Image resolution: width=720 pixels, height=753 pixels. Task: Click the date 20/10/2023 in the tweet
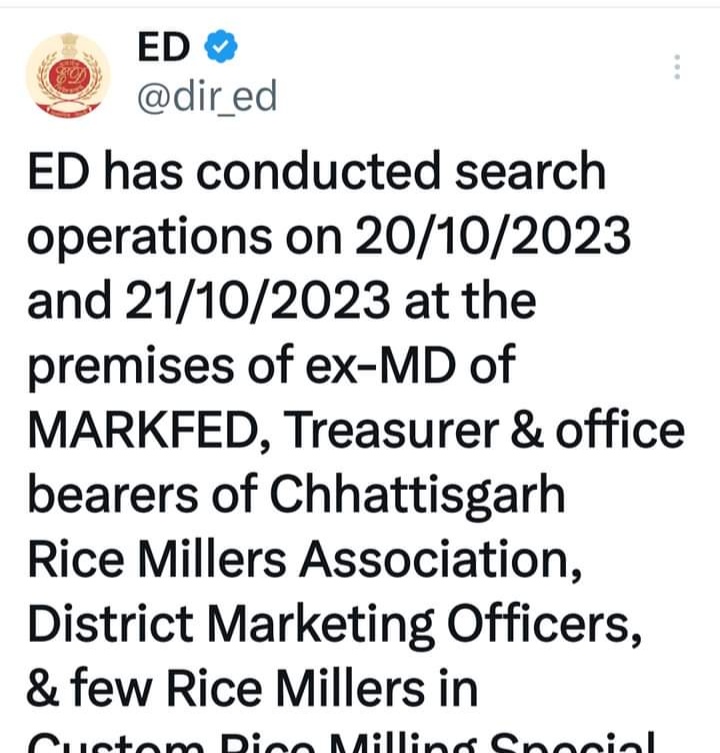pyautogui.click(x=492, y=235)
